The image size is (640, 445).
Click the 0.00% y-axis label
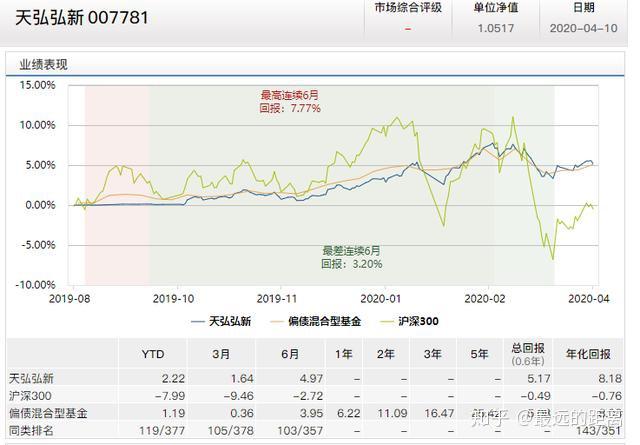(41, 205)
